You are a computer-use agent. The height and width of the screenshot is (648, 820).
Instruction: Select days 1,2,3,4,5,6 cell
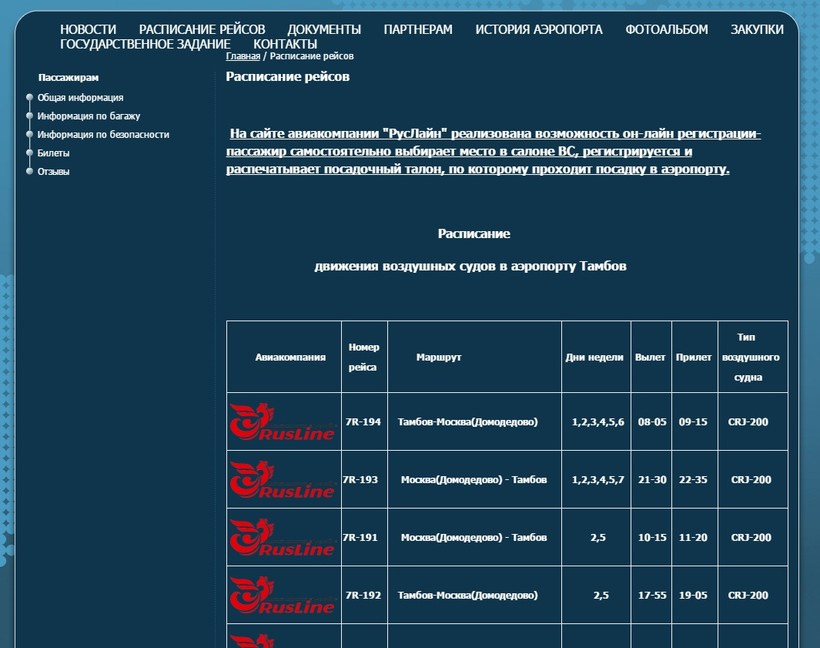click(596, 422)
